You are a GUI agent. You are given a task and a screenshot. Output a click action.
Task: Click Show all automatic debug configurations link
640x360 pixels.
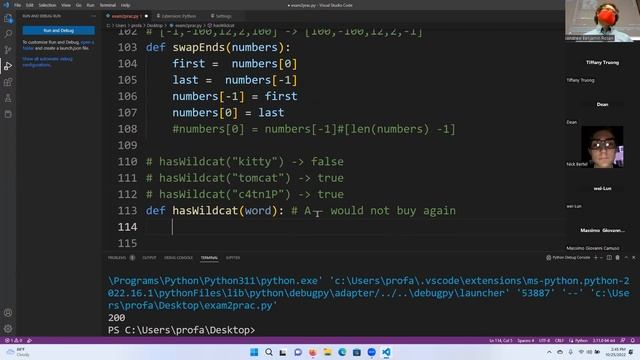pyautogui.click(x=47, y=62)
